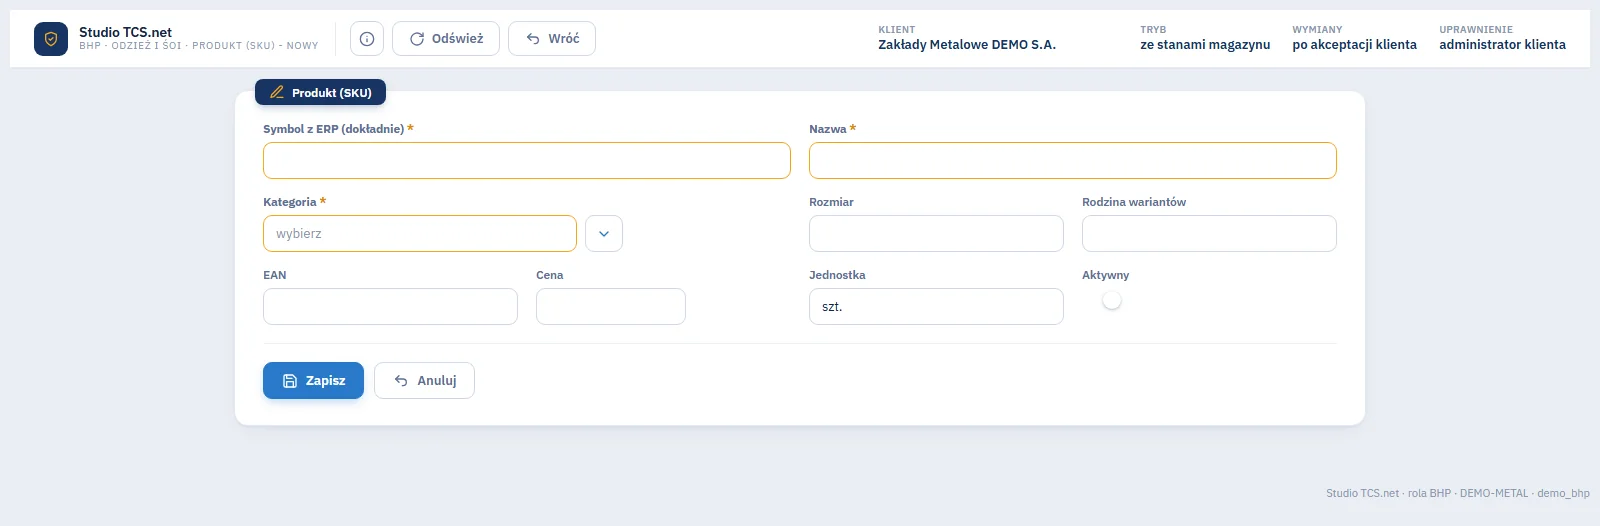Open the Kategoria wybierz combo box
Image resolution: width=1600 pixels, height=526 pixels.
click(x=420, y=234)
